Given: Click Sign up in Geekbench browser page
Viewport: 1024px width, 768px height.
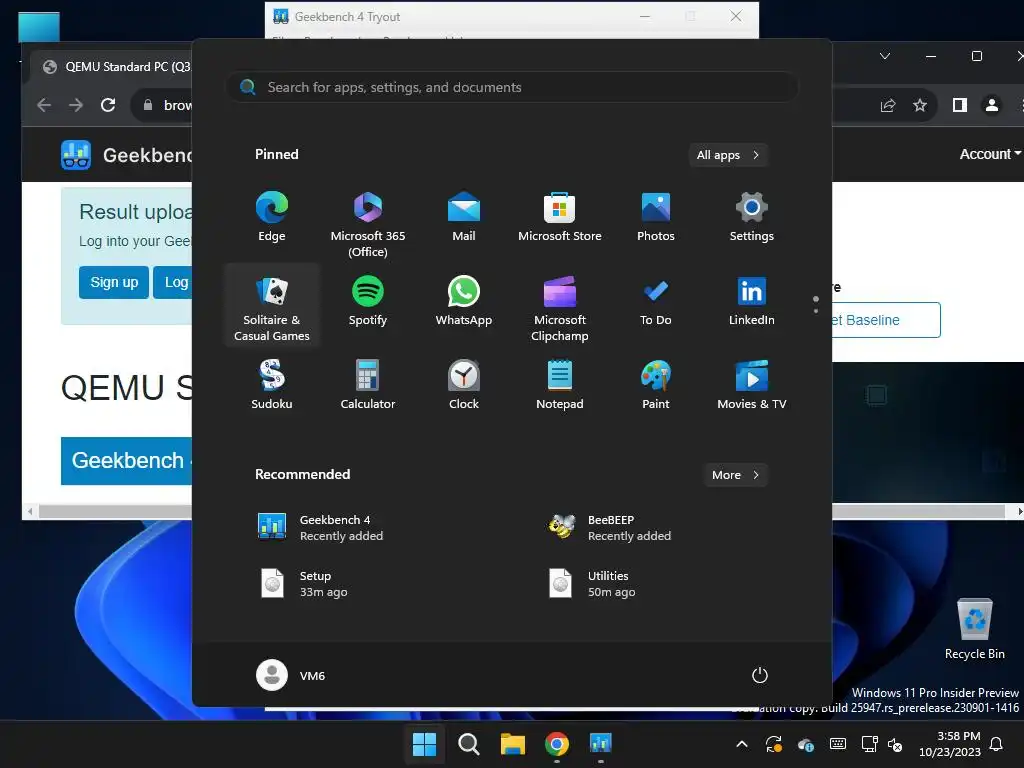Looking at the screenshot, I should coord(114,282).
